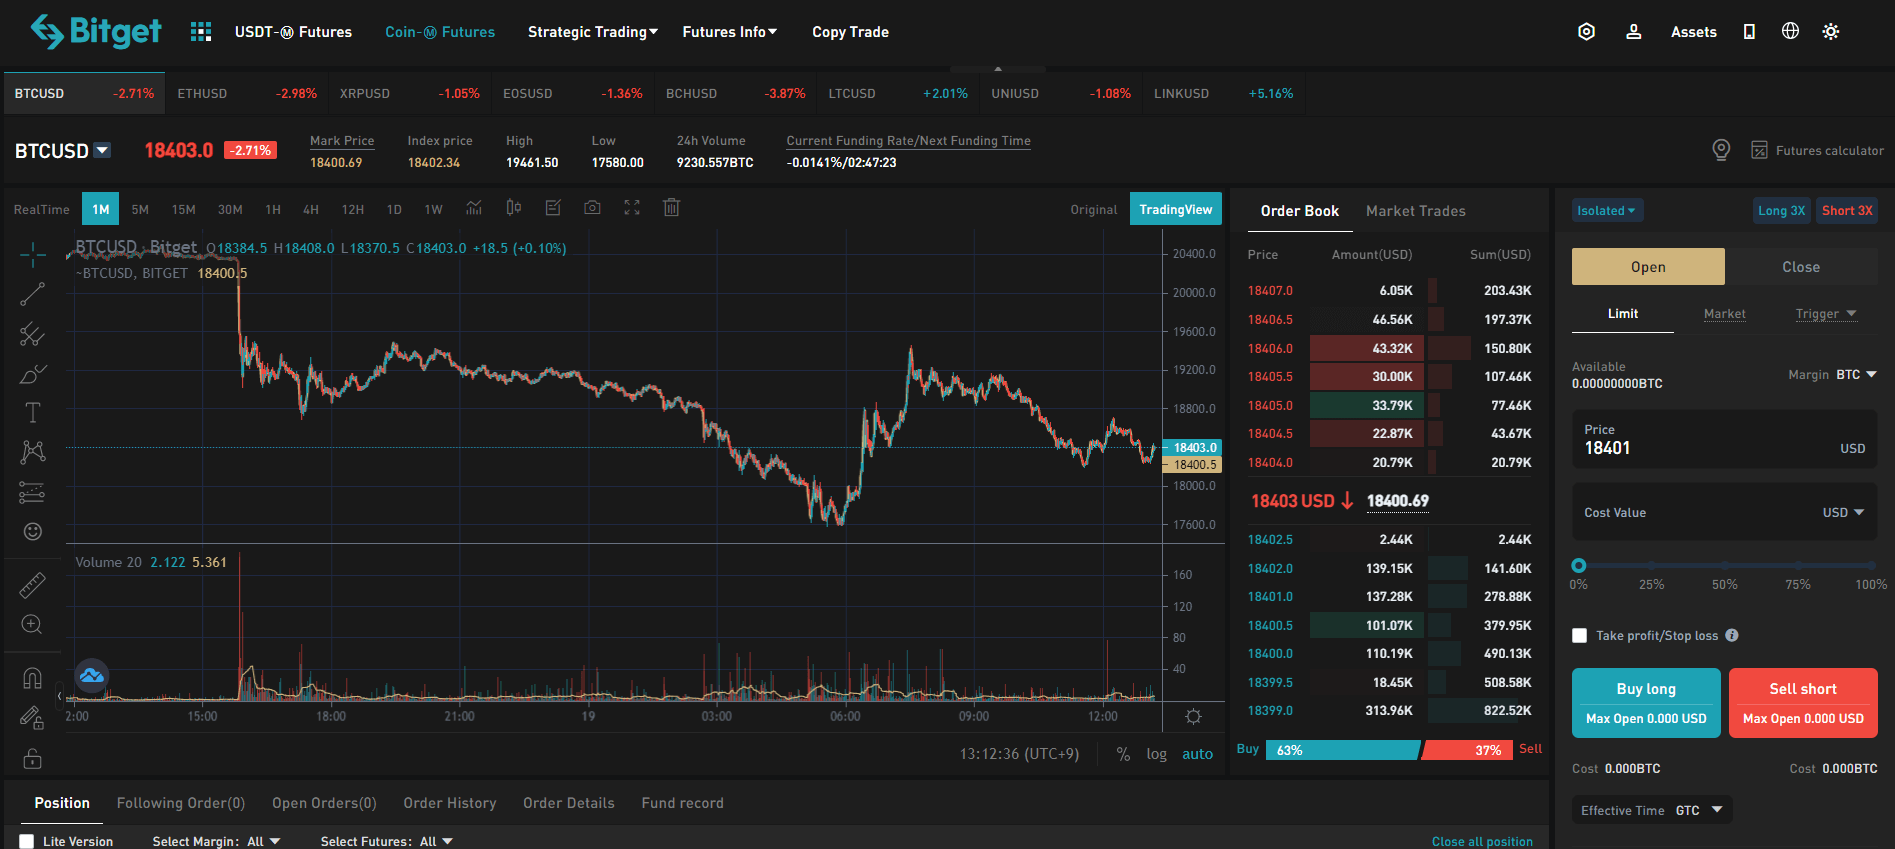The width and height of the screenshot is (1895, 849).
Task: Select ETHUSD in the ticker bar
Action: [247, 93]
